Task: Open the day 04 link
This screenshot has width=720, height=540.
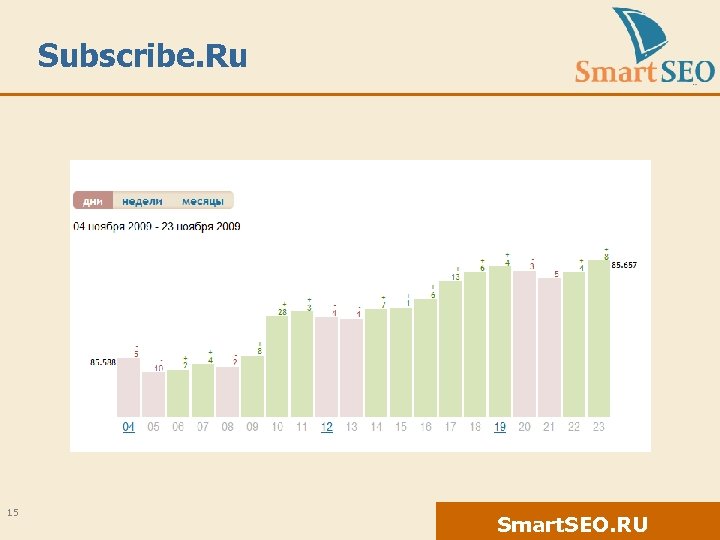Action: point(129,427)
